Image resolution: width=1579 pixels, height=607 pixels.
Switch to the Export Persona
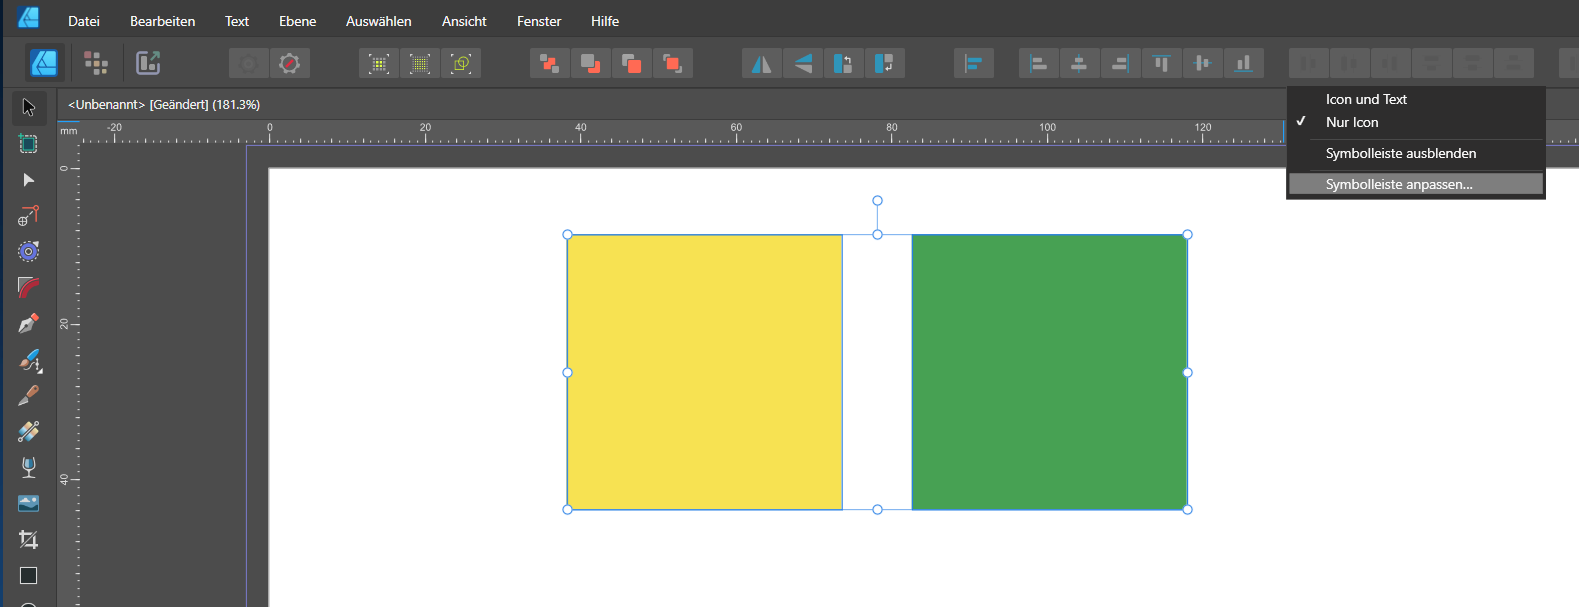pyautogui.click(x=148, y=63)
